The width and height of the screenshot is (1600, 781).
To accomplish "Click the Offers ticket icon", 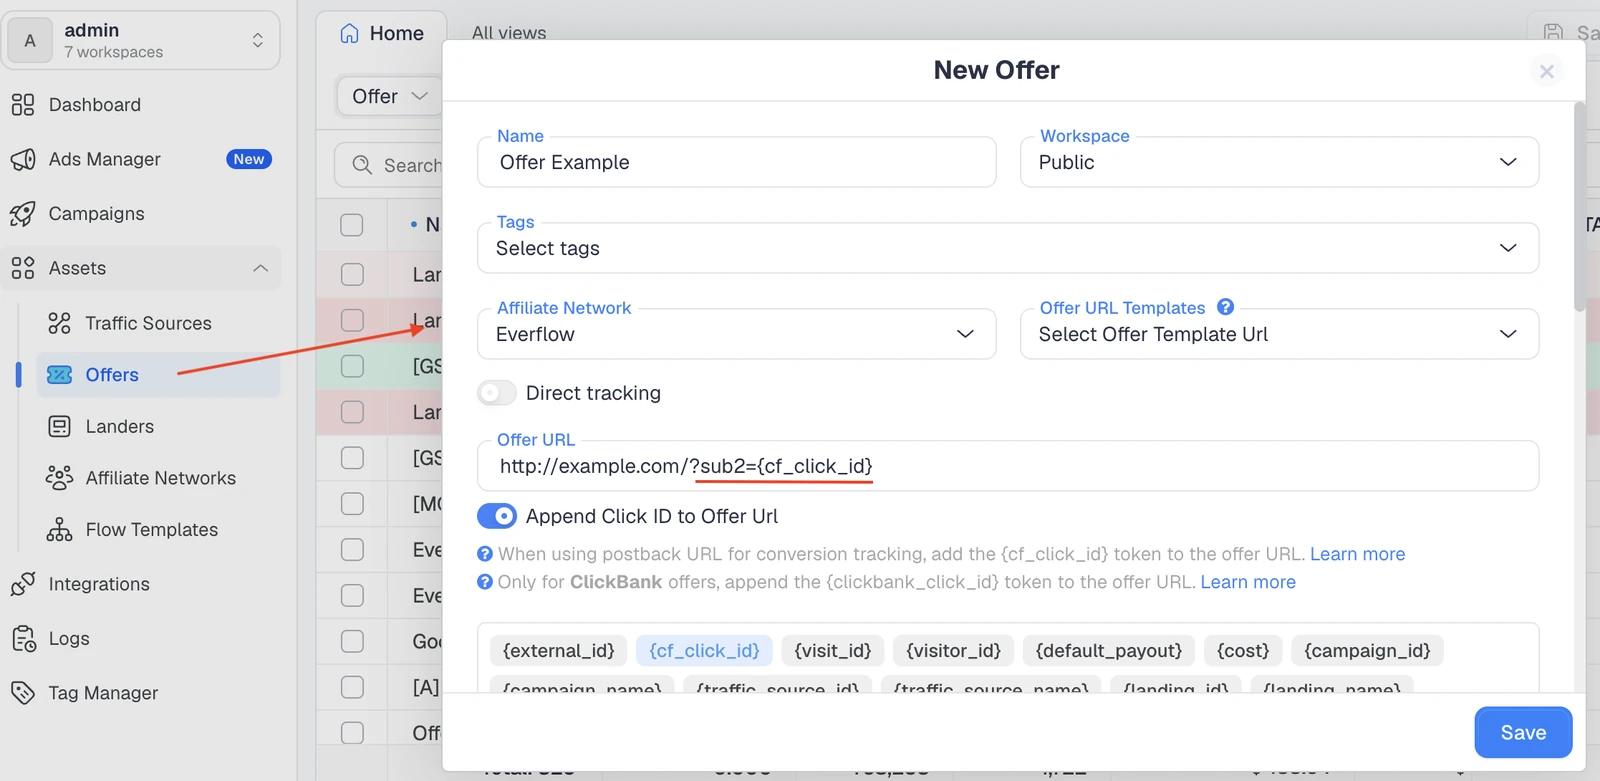I will click(59, 375).
